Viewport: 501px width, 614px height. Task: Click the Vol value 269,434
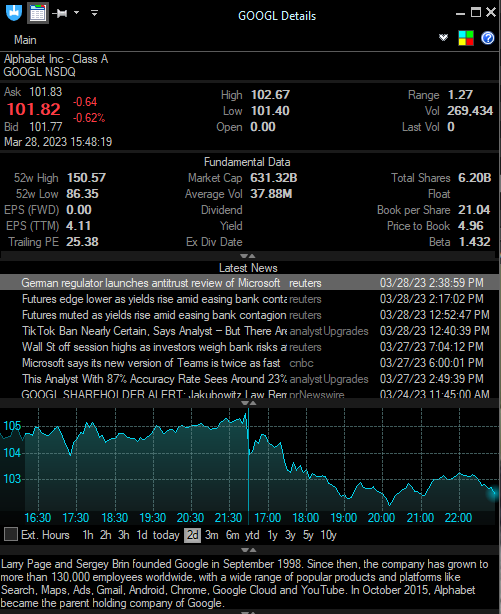[x=470, y=111]
